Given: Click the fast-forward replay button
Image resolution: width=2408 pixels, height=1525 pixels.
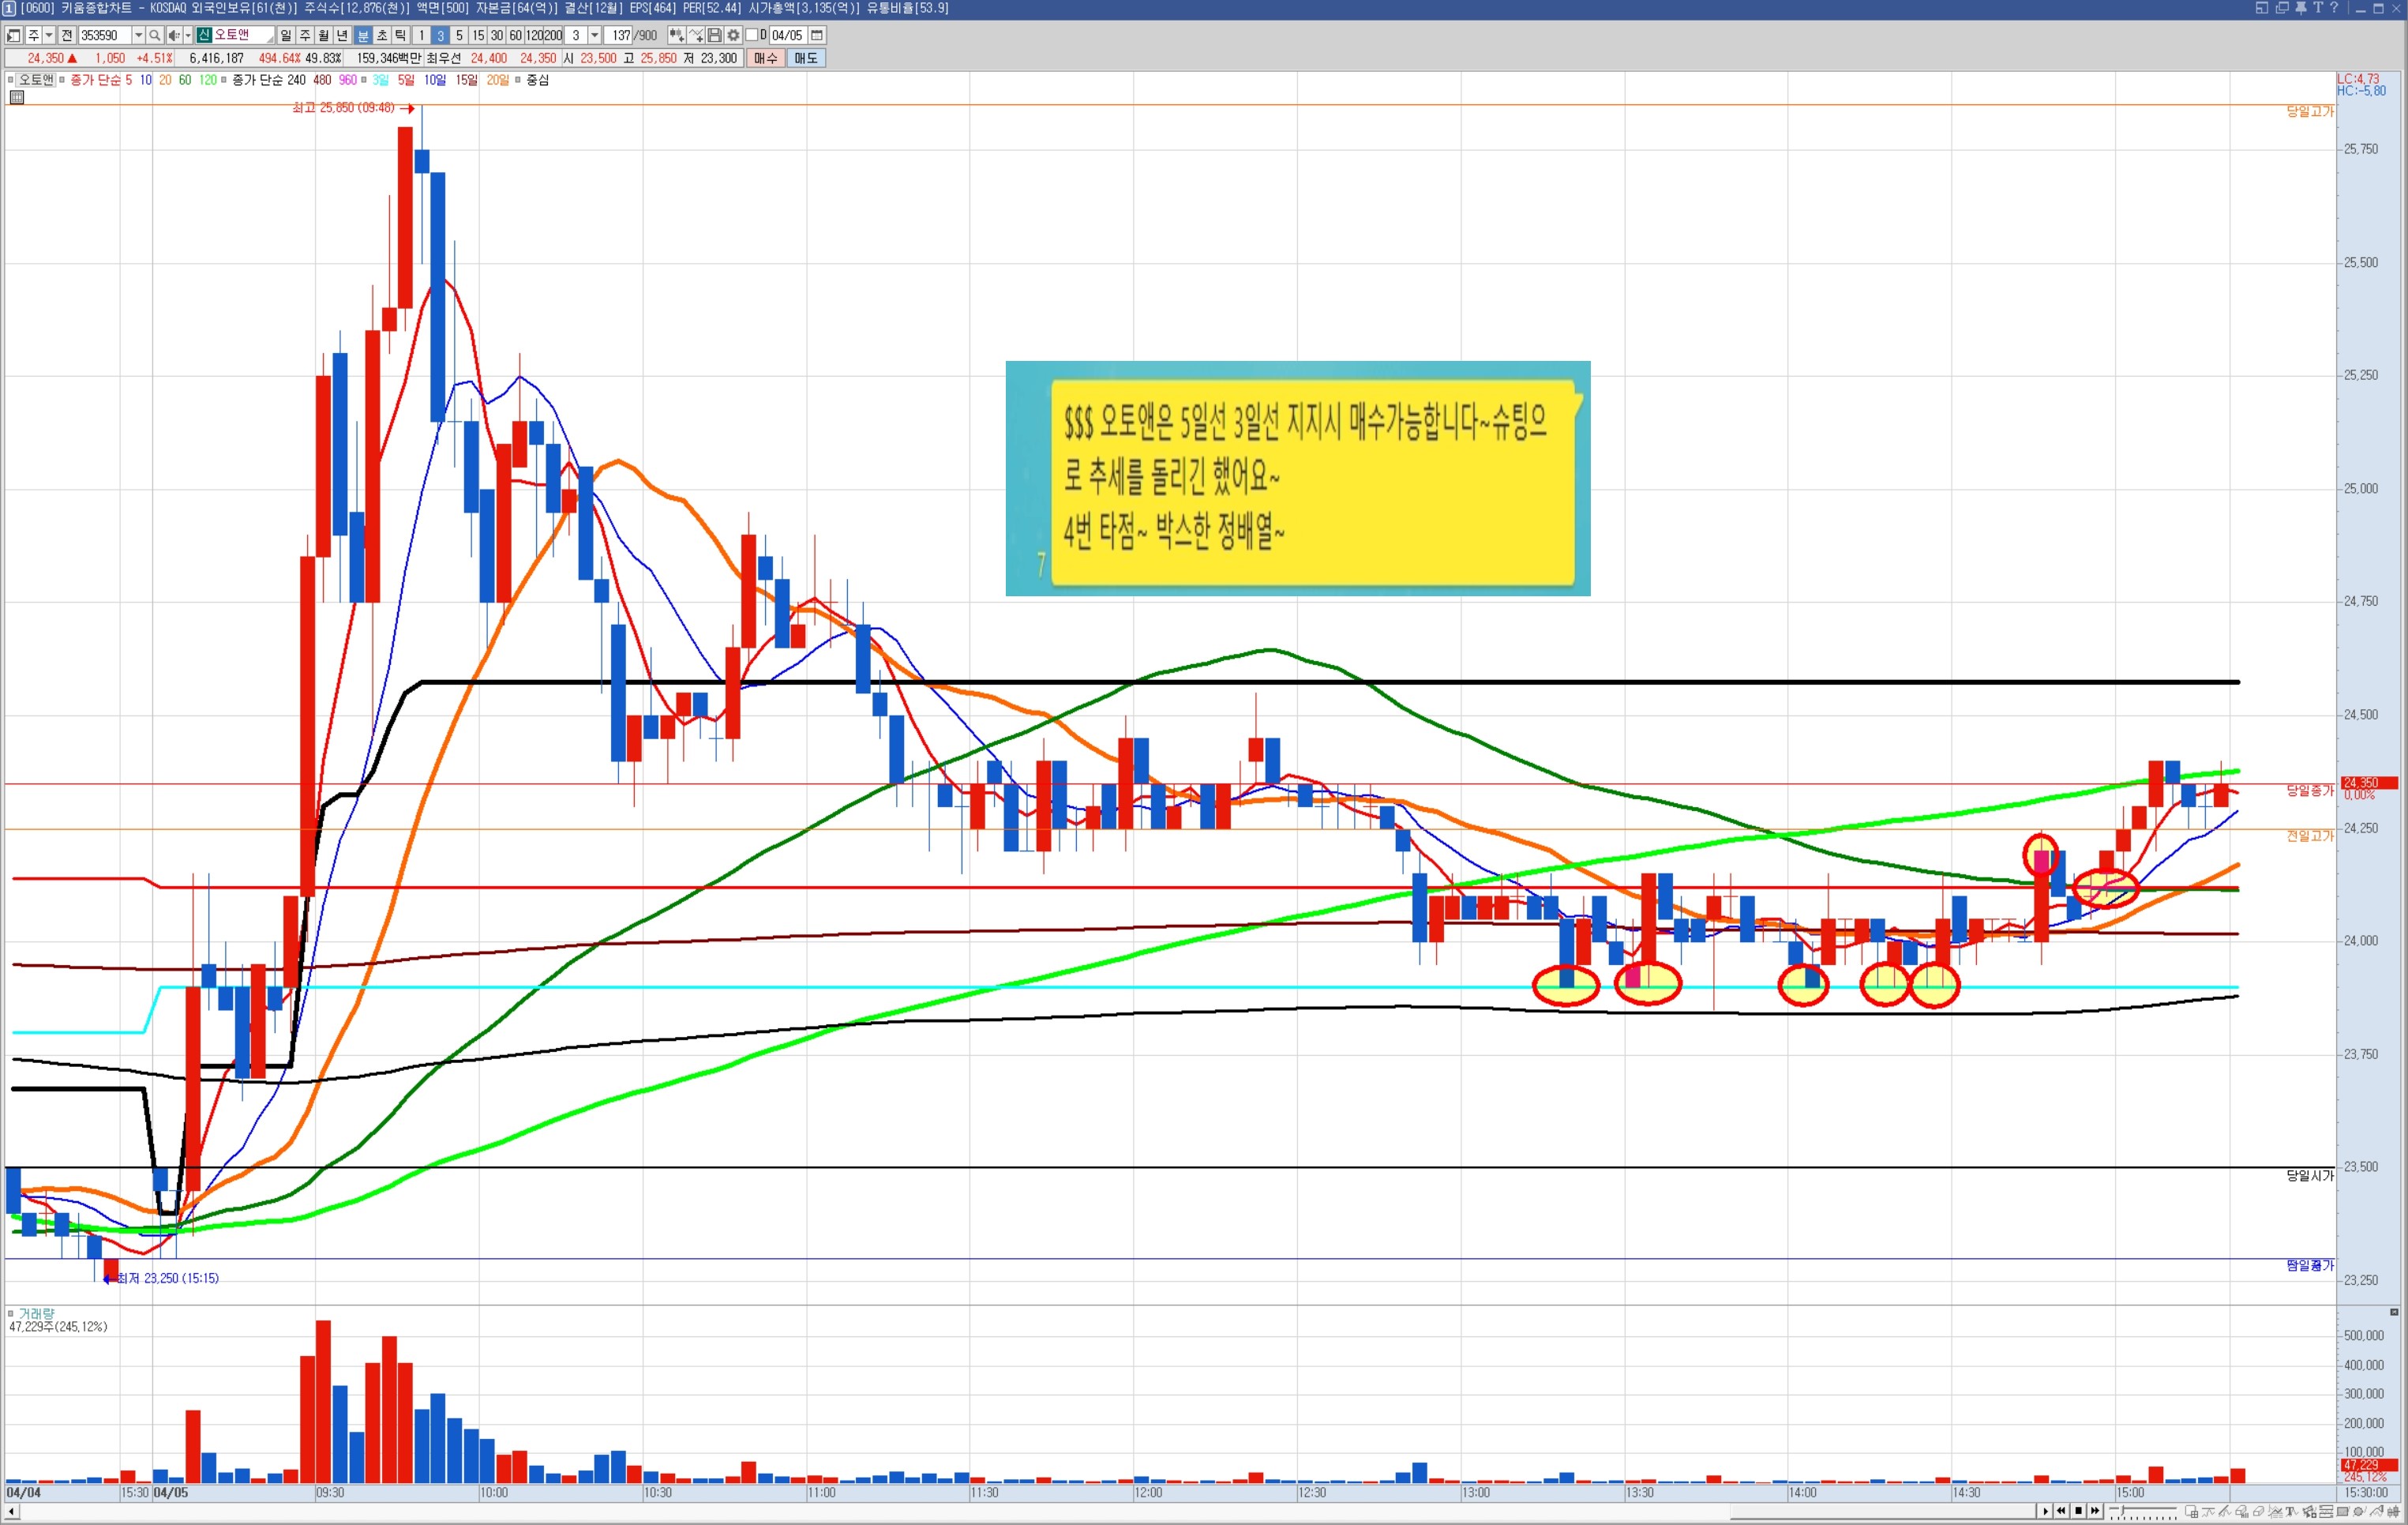Looking at the screenshot, I should click(2095, 1511).
